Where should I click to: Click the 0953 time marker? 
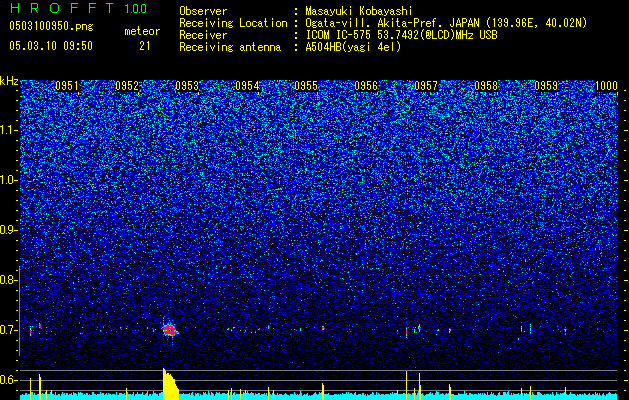coord(187,86)
